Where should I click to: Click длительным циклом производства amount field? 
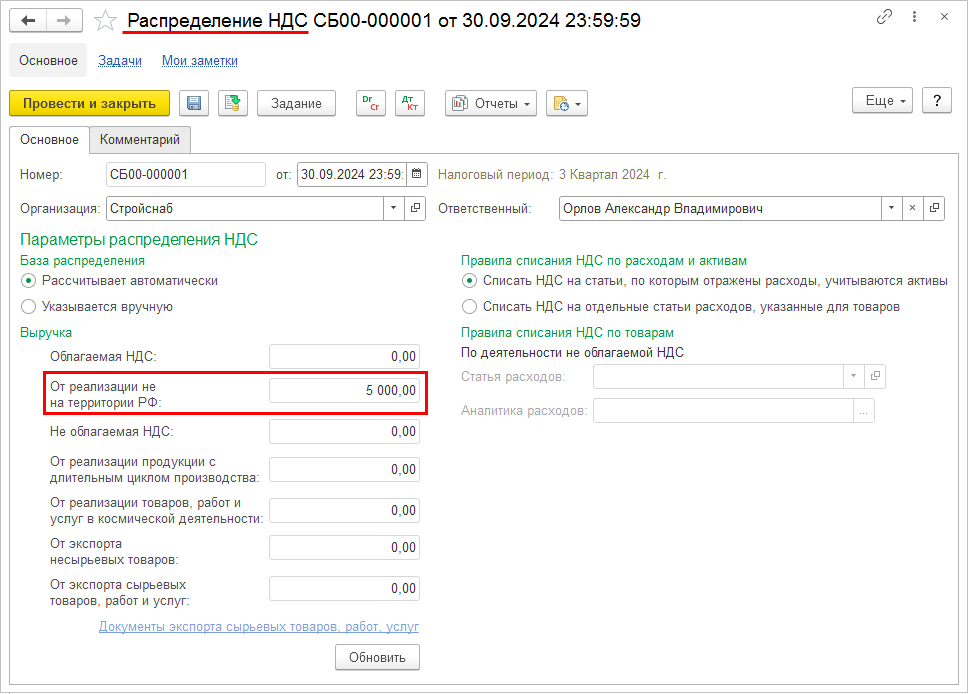point(344,470)
